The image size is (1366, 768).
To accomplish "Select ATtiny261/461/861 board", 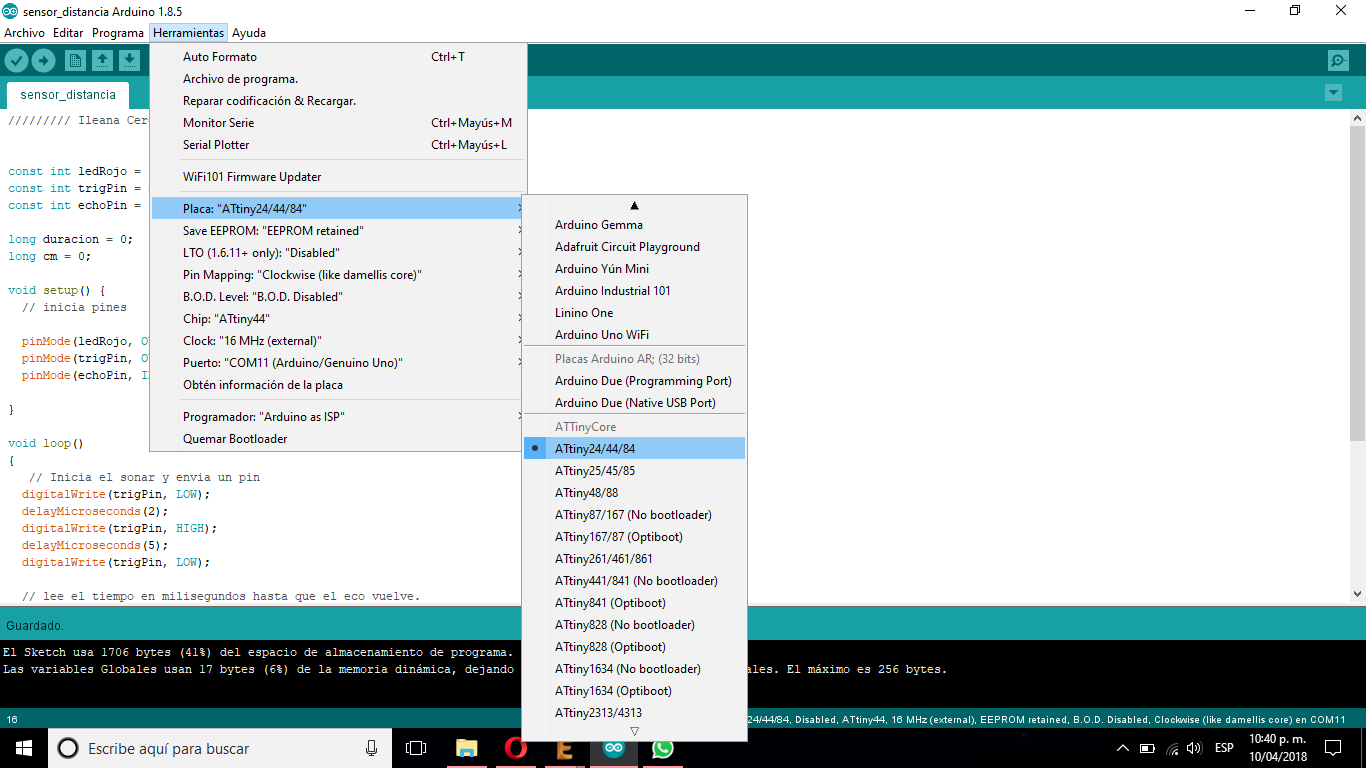I will click(634, 559).
